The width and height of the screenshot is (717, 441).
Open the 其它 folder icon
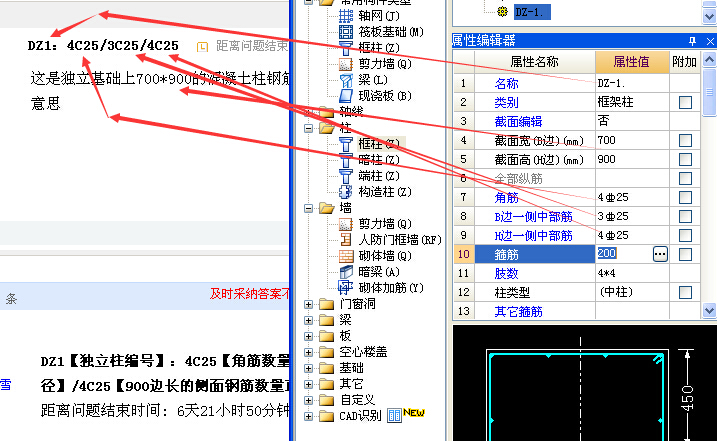point(326,384)
